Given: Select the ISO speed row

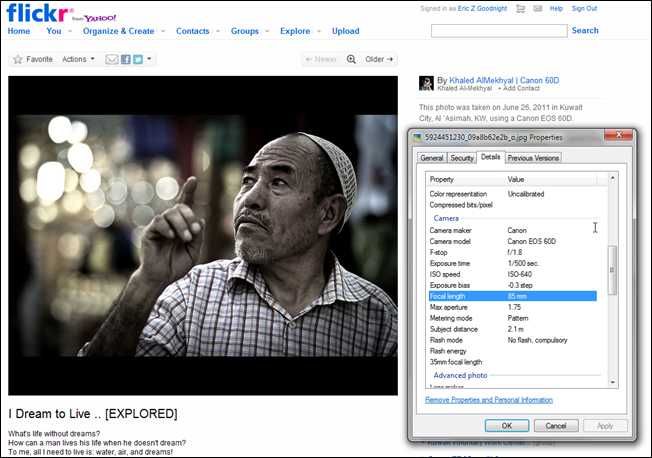Looking at the screenshot, I should tap(512, 274).
